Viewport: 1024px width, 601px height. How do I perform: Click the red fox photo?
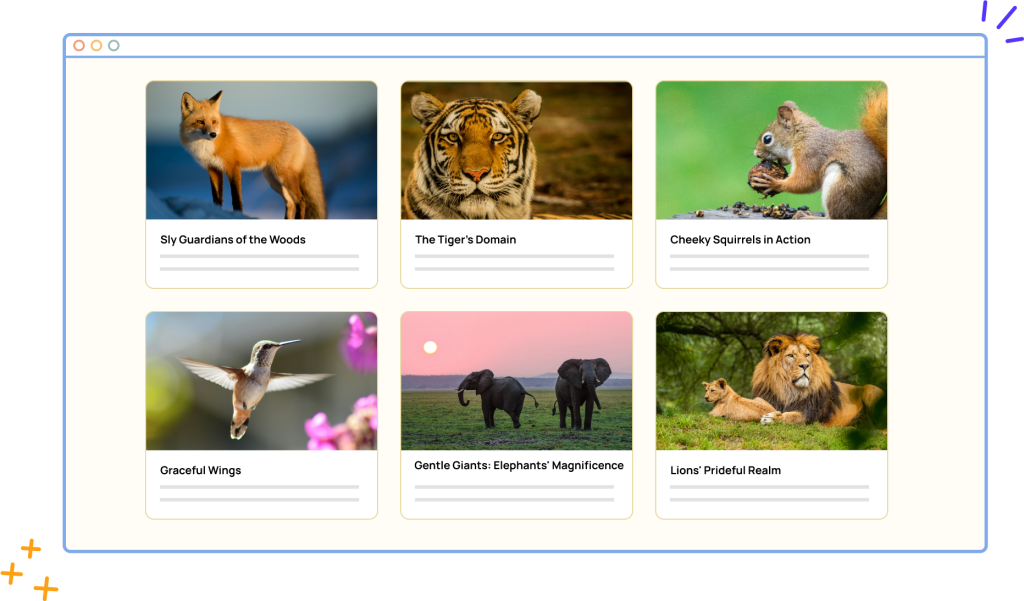(x=261, y=150)
